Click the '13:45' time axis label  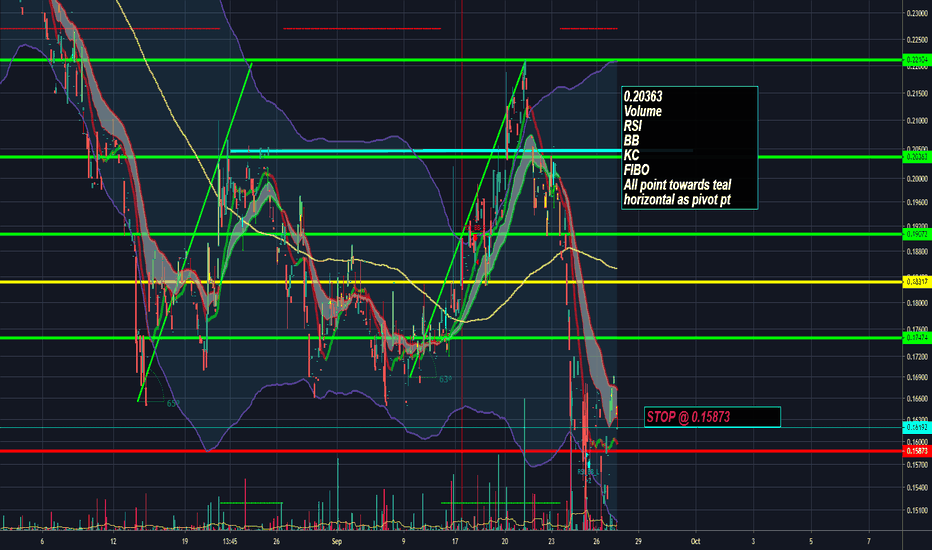tap(230, 542)
